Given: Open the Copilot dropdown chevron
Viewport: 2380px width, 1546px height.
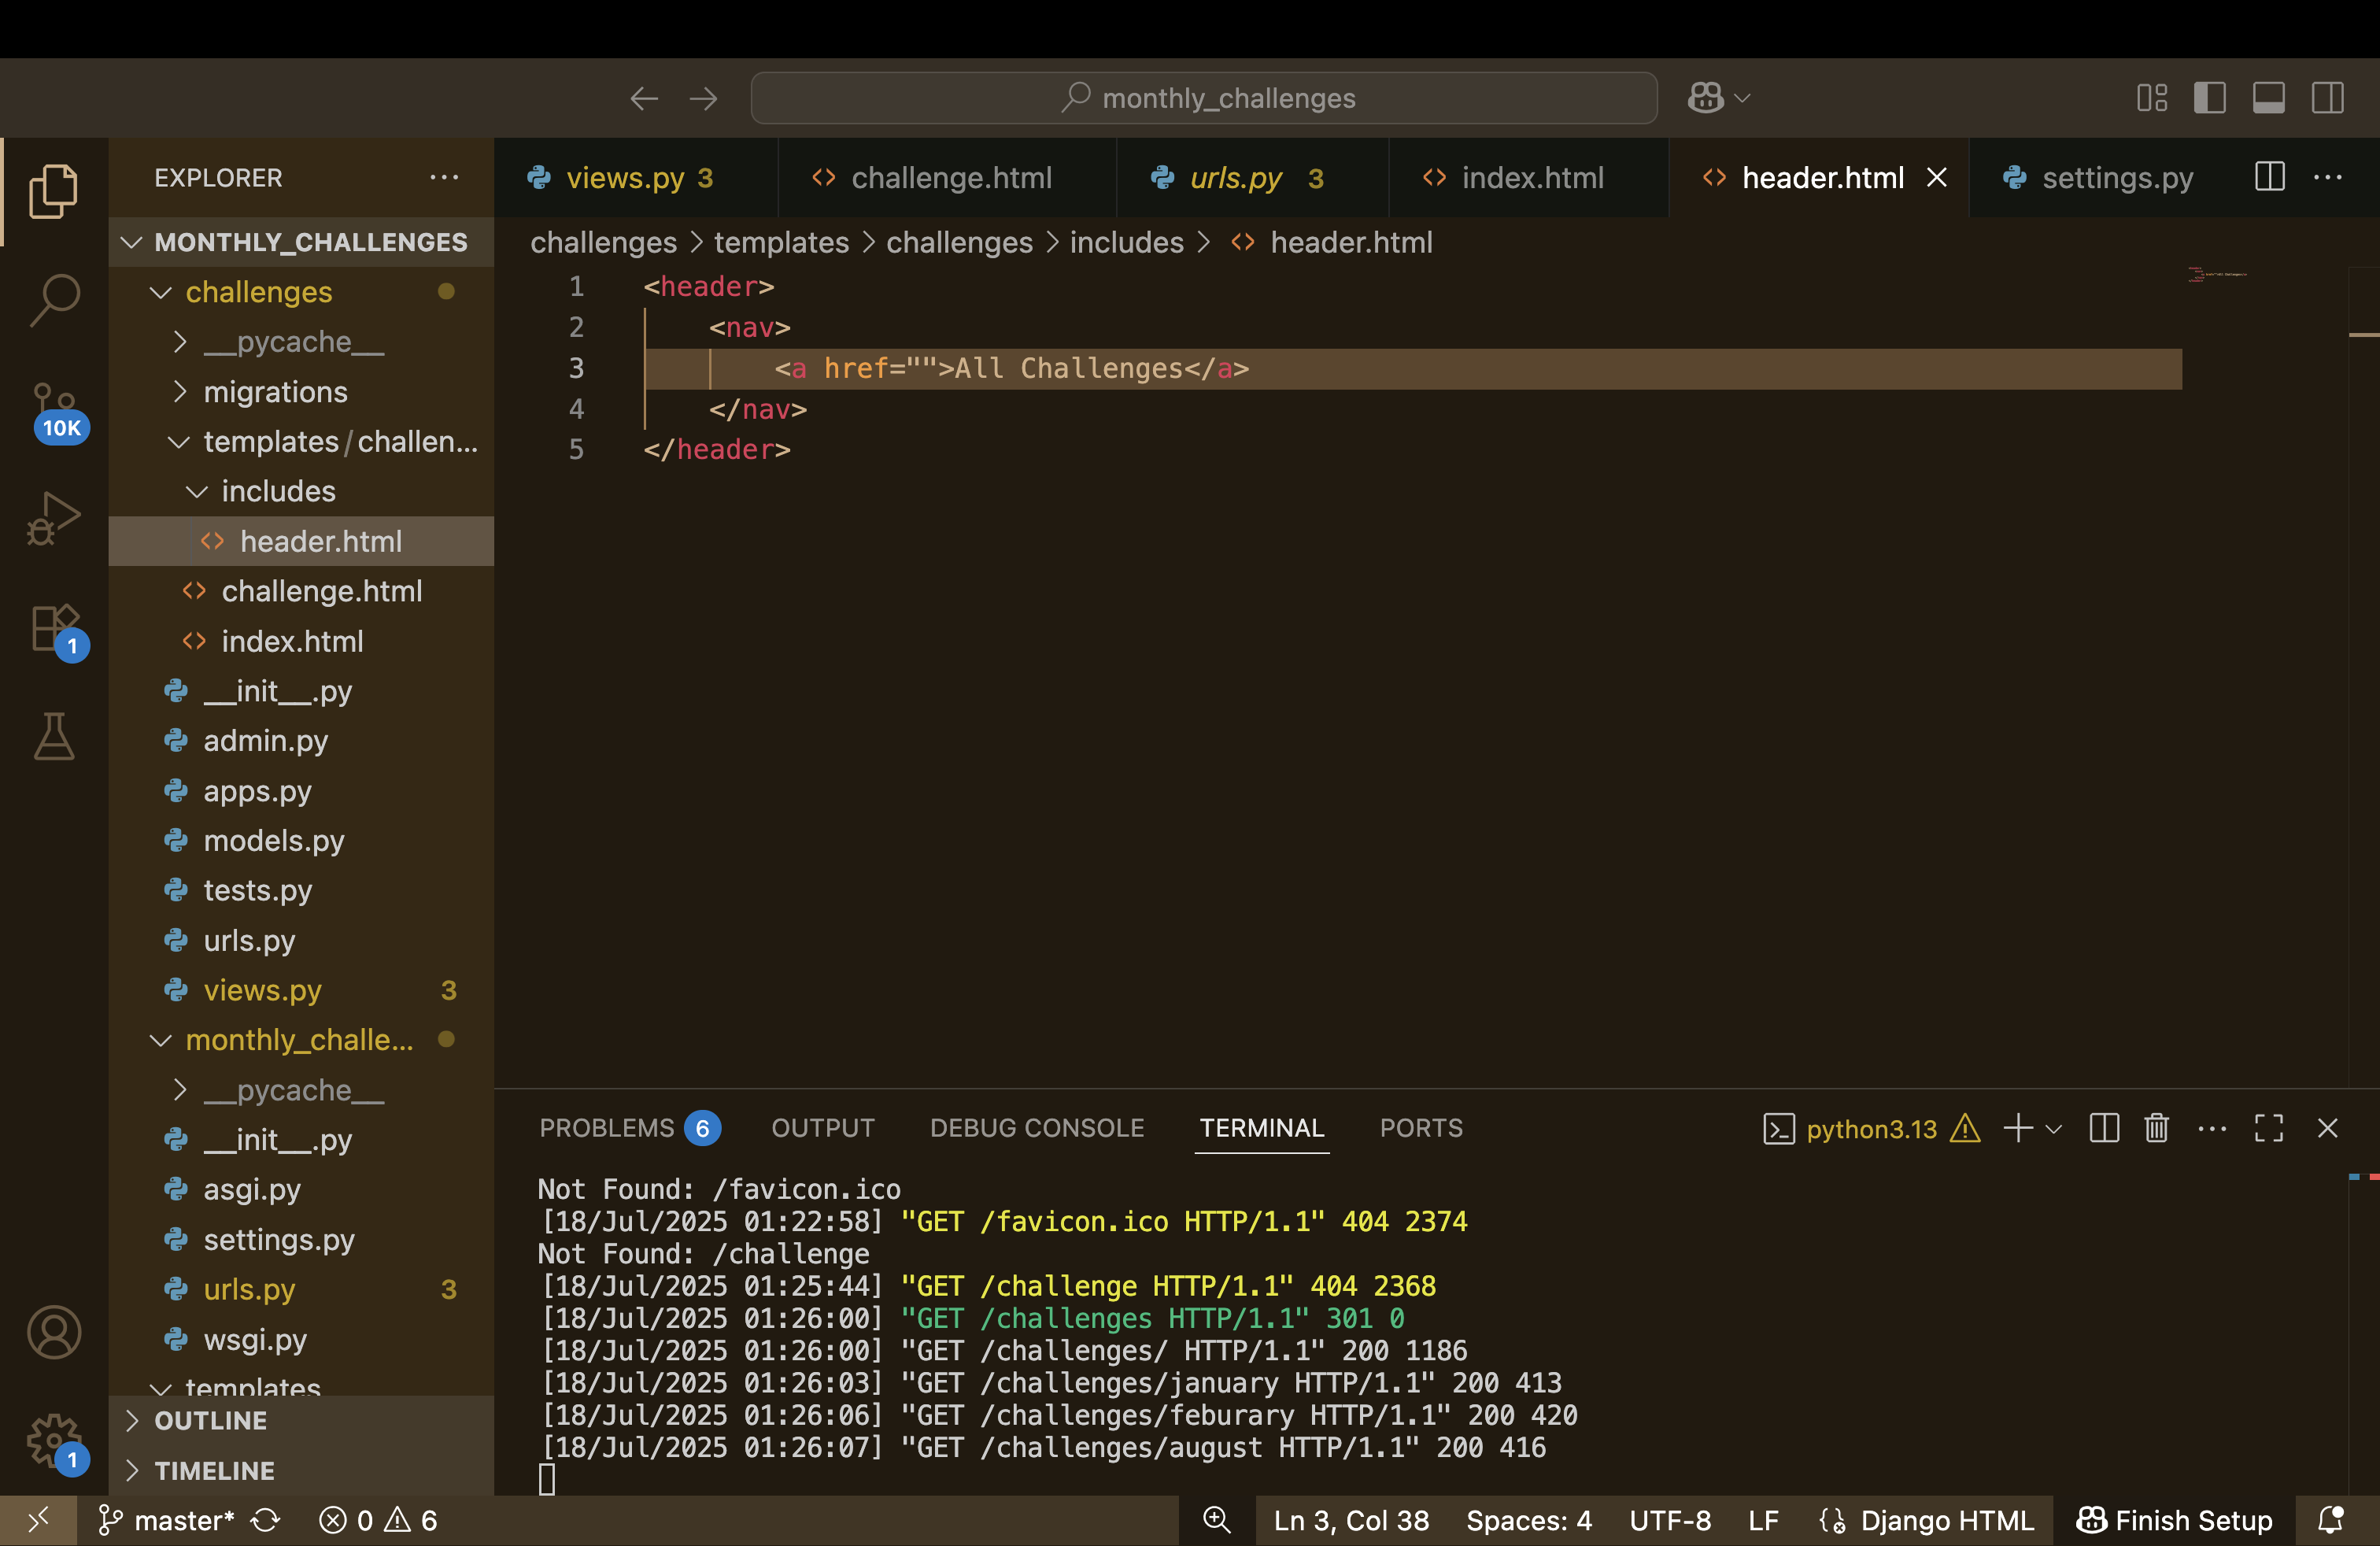Looking at the screenshot, I should pos(1742,98).
